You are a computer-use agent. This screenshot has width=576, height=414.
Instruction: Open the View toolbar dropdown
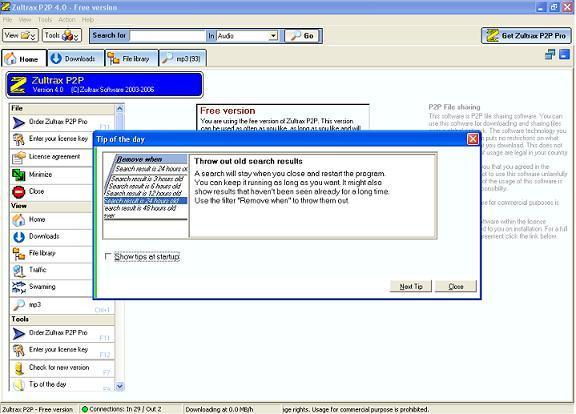[20, 36]
